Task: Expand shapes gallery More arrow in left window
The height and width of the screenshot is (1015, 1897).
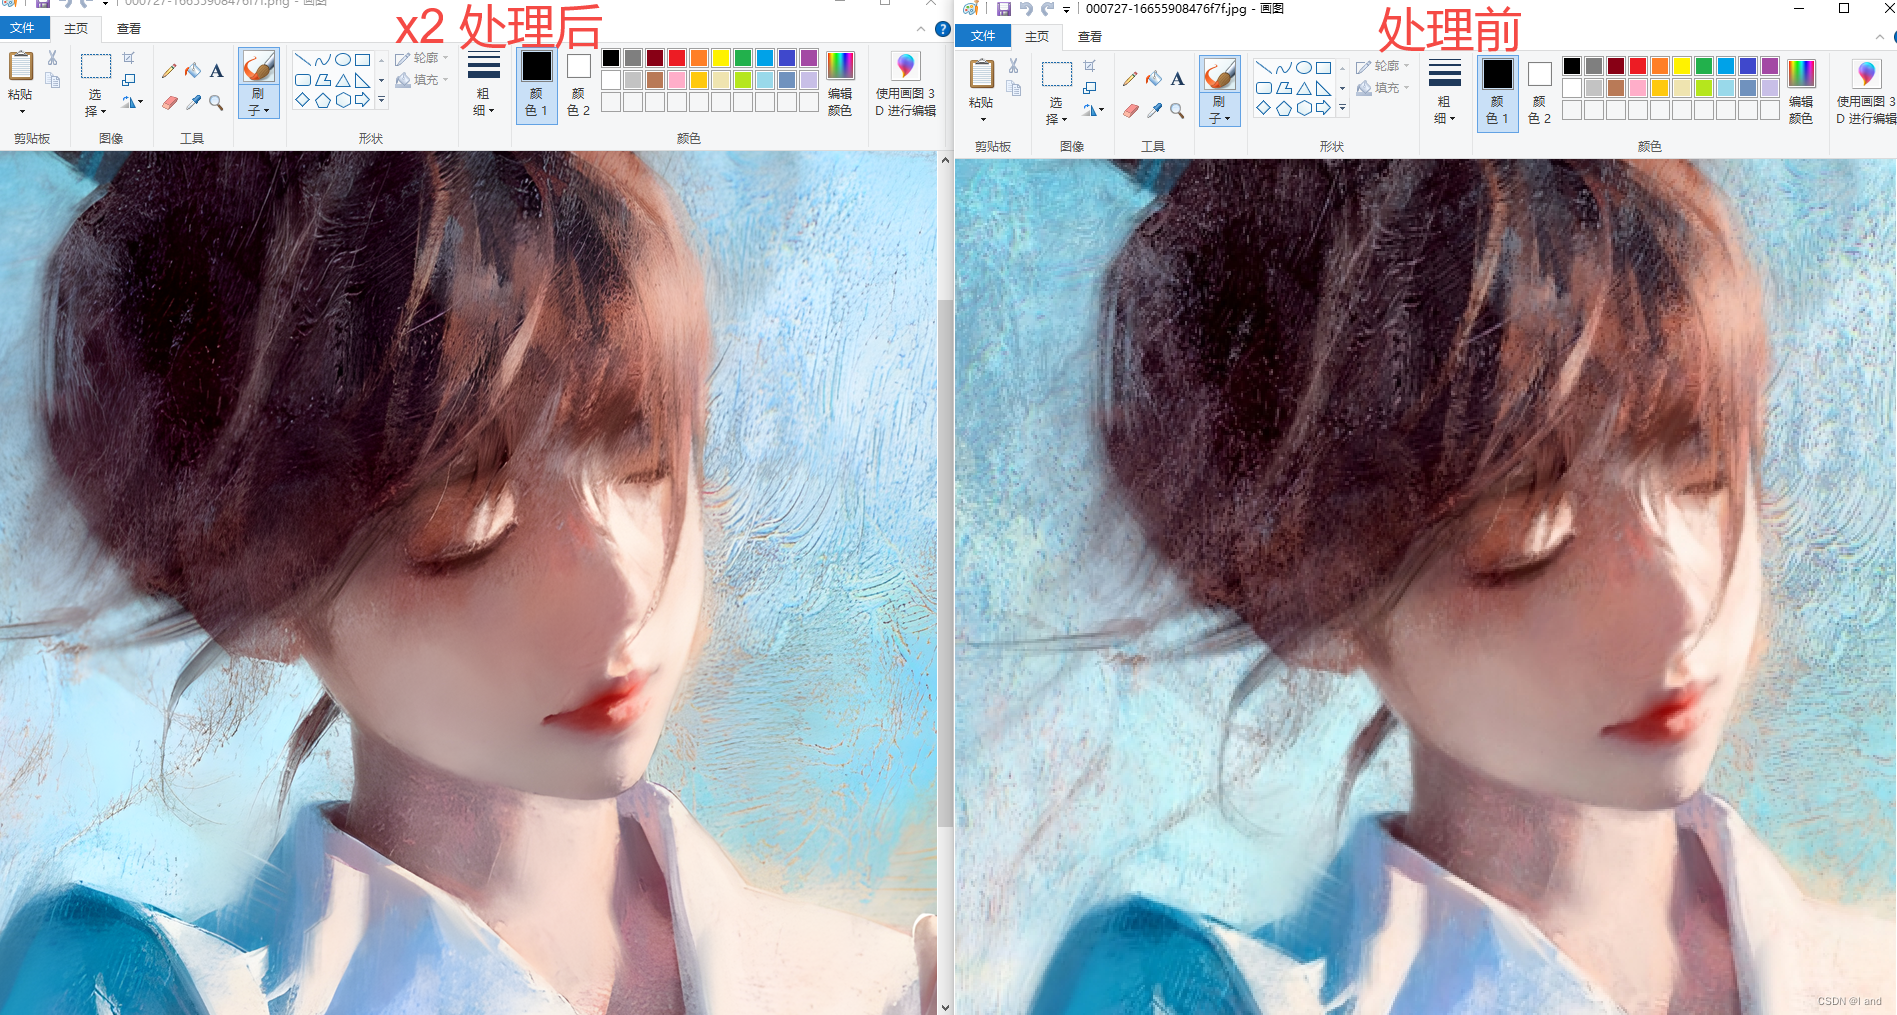Action: coord(381,100)
